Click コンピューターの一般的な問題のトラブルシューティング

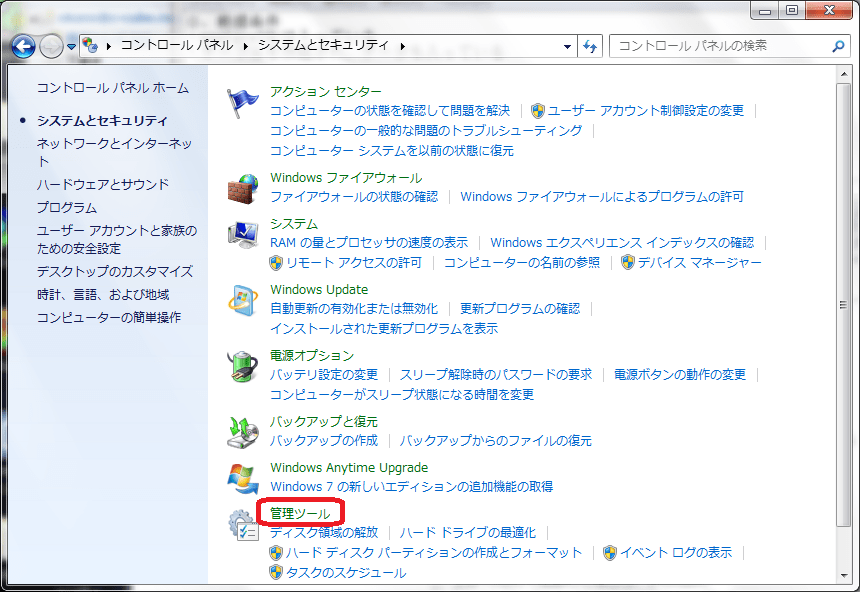click(x=426, y=131)
